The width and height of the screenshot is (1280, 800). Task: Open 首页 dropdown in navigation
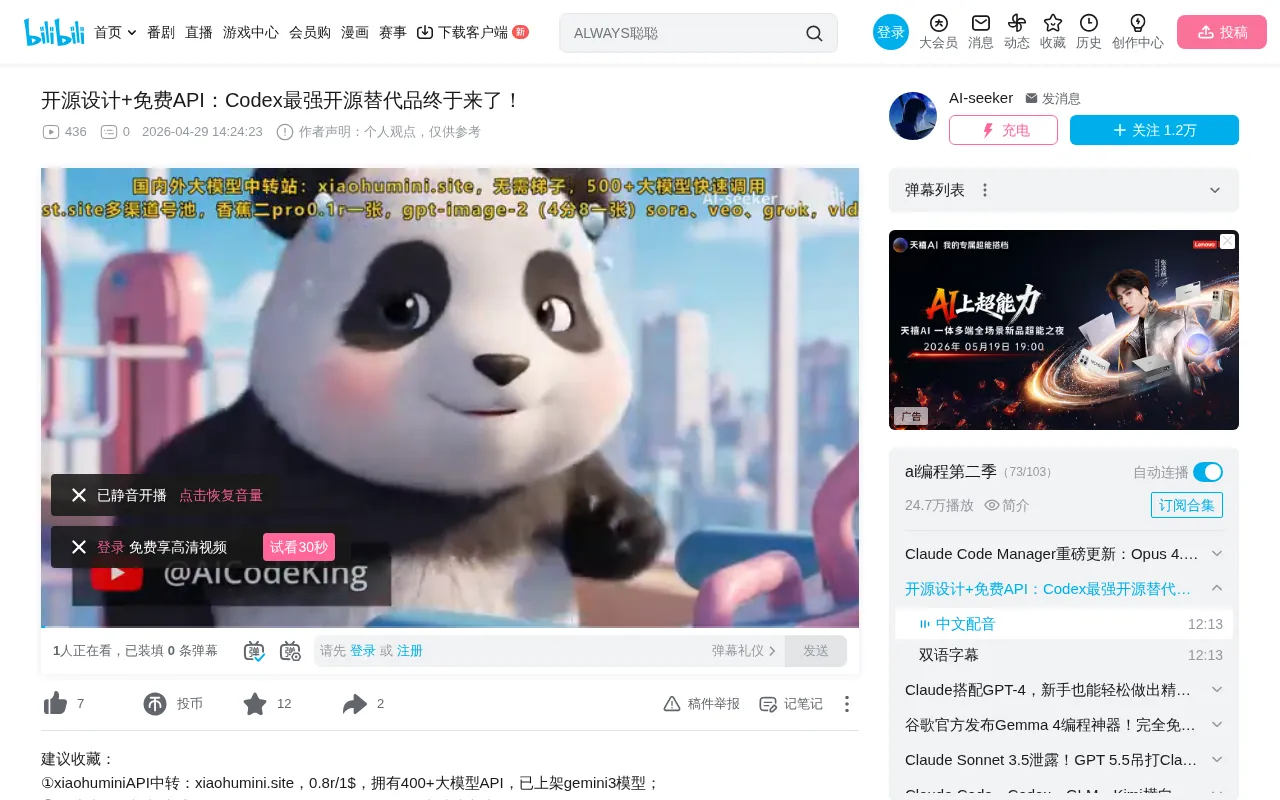coord(115,32)
